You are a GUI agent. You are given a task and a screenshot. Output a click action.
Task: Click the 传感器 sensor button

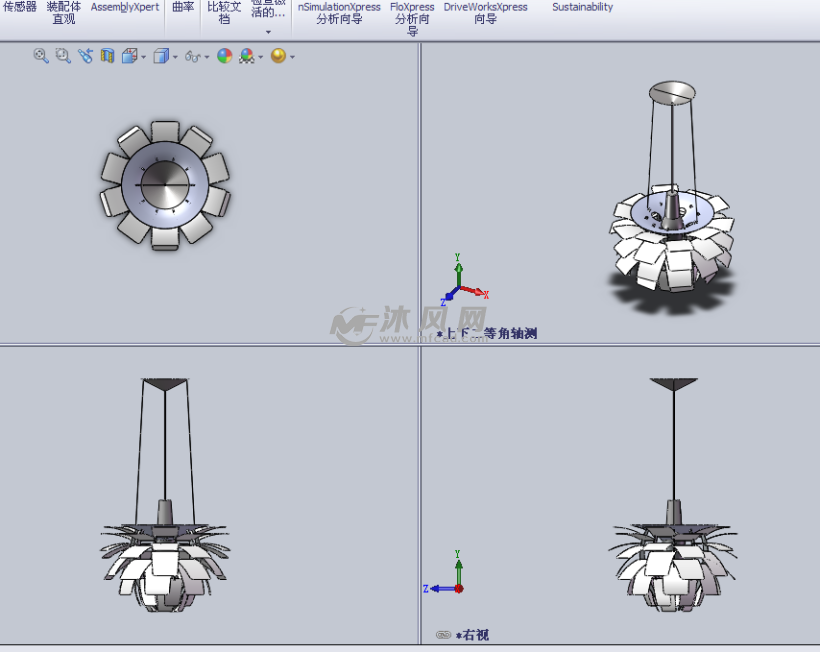(x=20, y=7)
